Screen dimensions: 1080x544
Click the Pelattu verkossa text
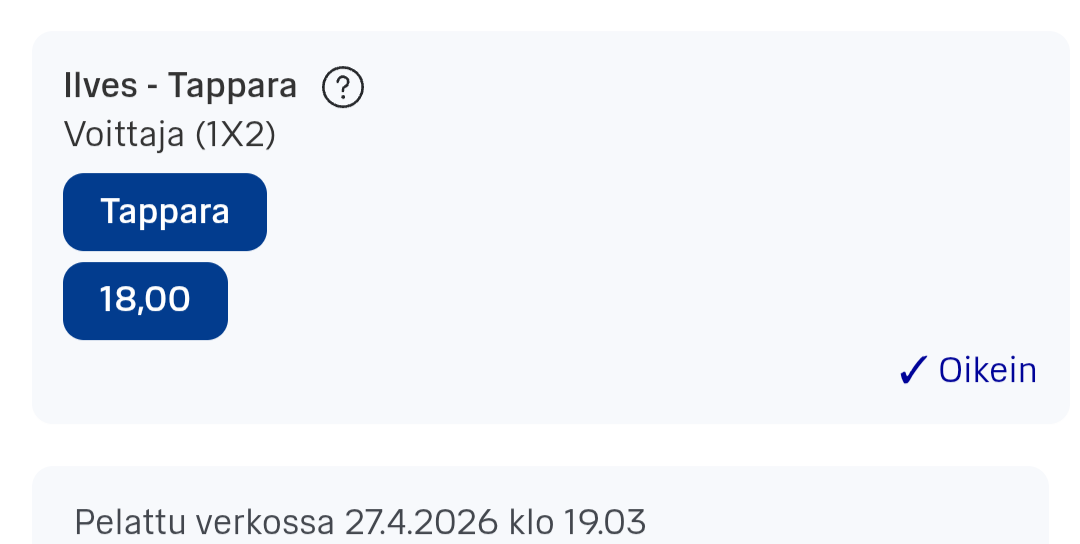(205, 522)
